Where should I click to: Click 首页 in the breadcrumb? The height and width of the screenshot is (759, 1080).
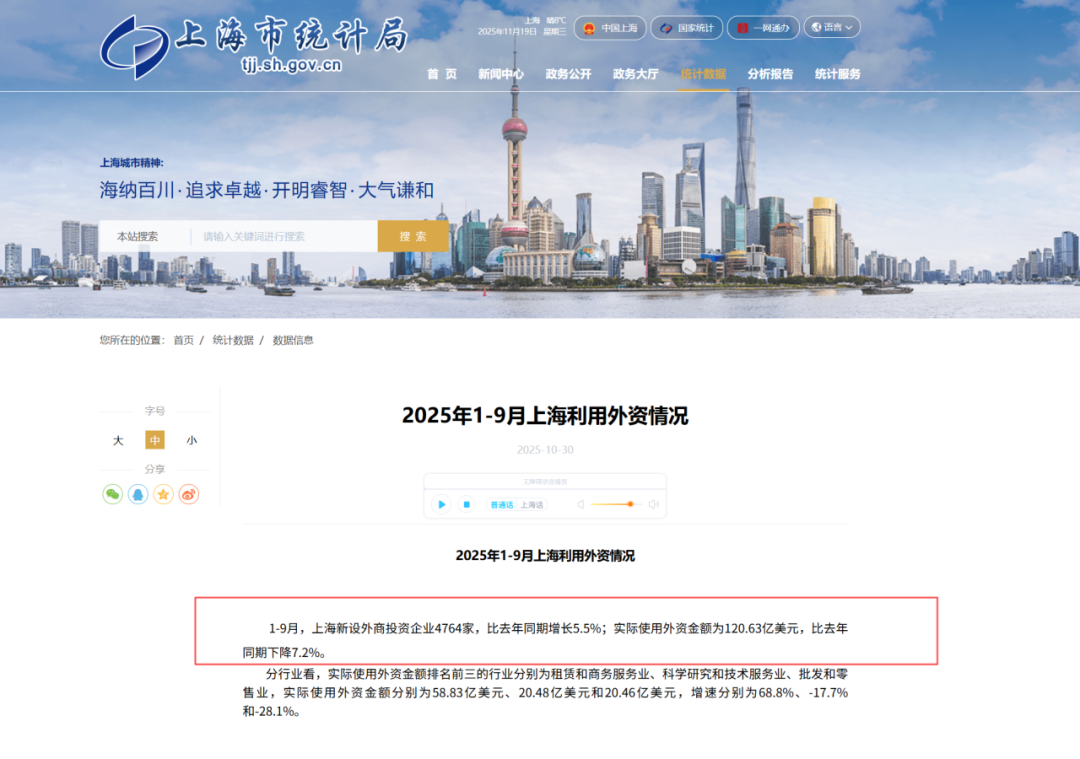[183, 340]
